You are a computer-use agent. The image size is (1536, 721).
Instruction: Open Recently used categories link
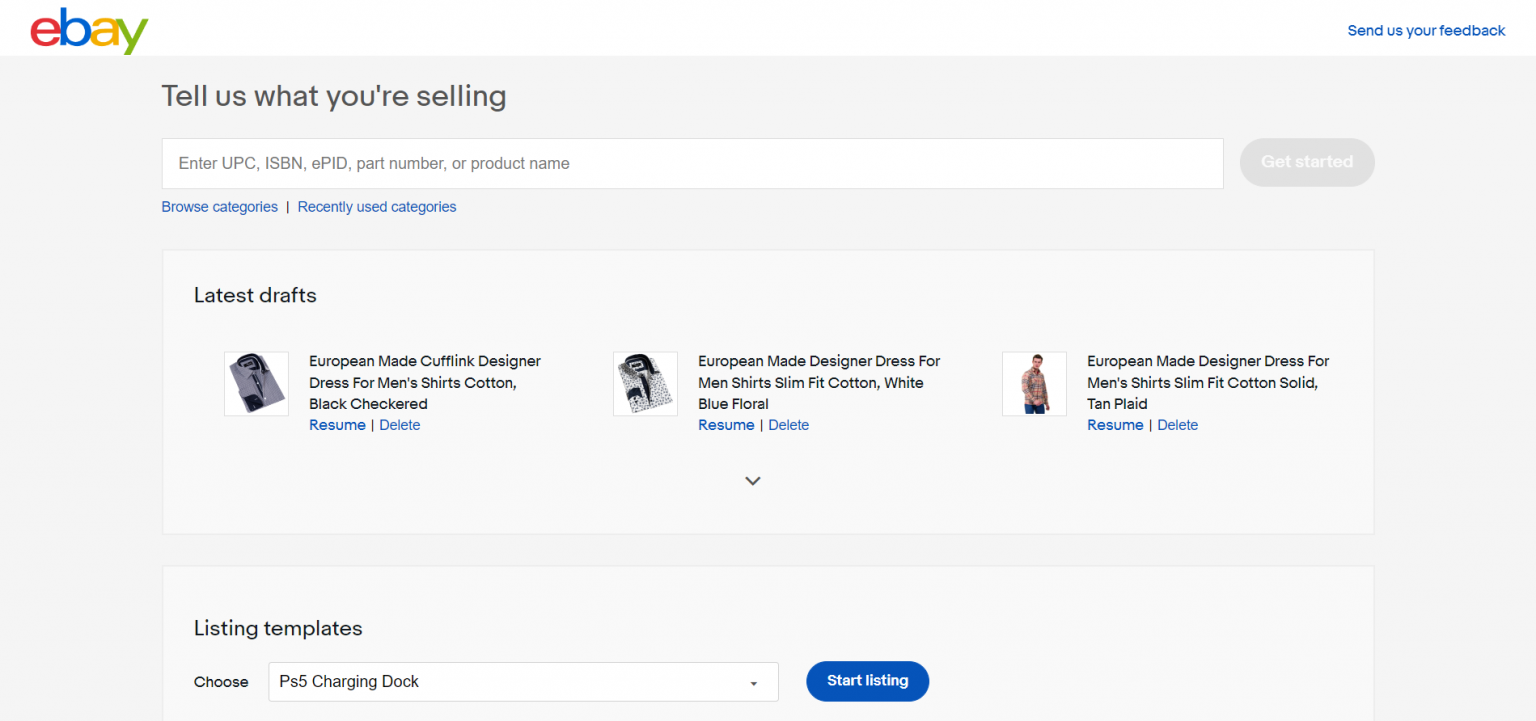[x=377, y=207]
